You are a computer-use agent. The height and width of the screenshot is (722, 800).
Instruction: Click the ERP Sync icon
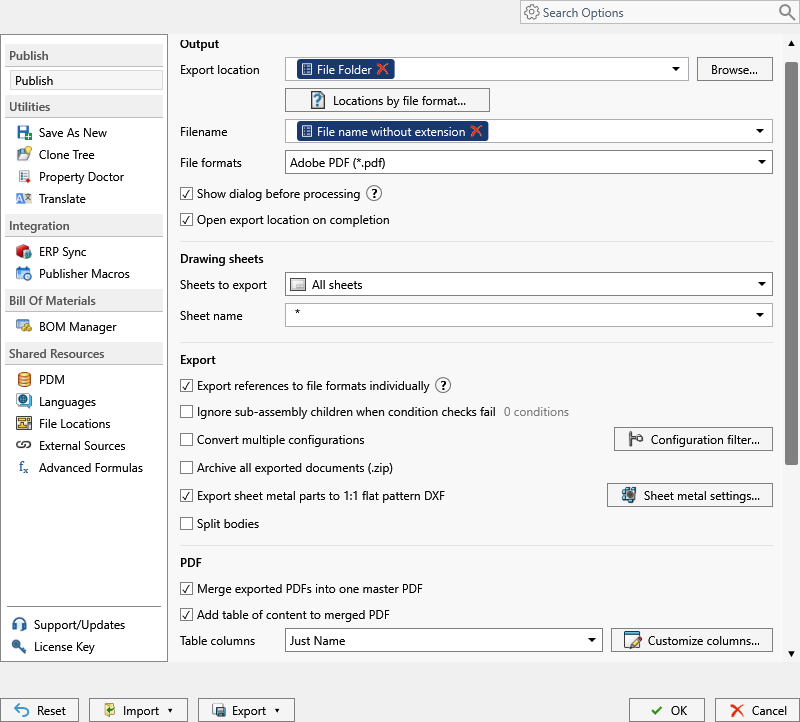(x=24, y=252)
